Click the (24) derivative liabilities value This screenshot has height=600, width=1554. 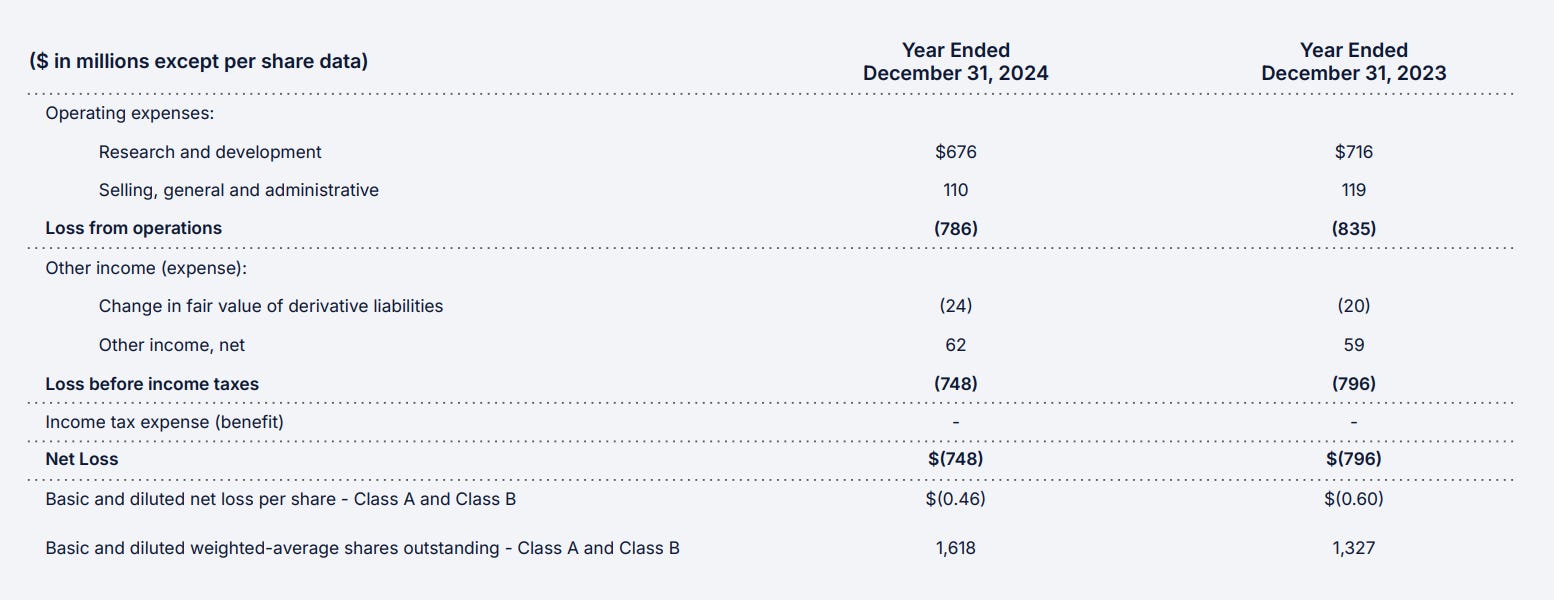point(955,306)
